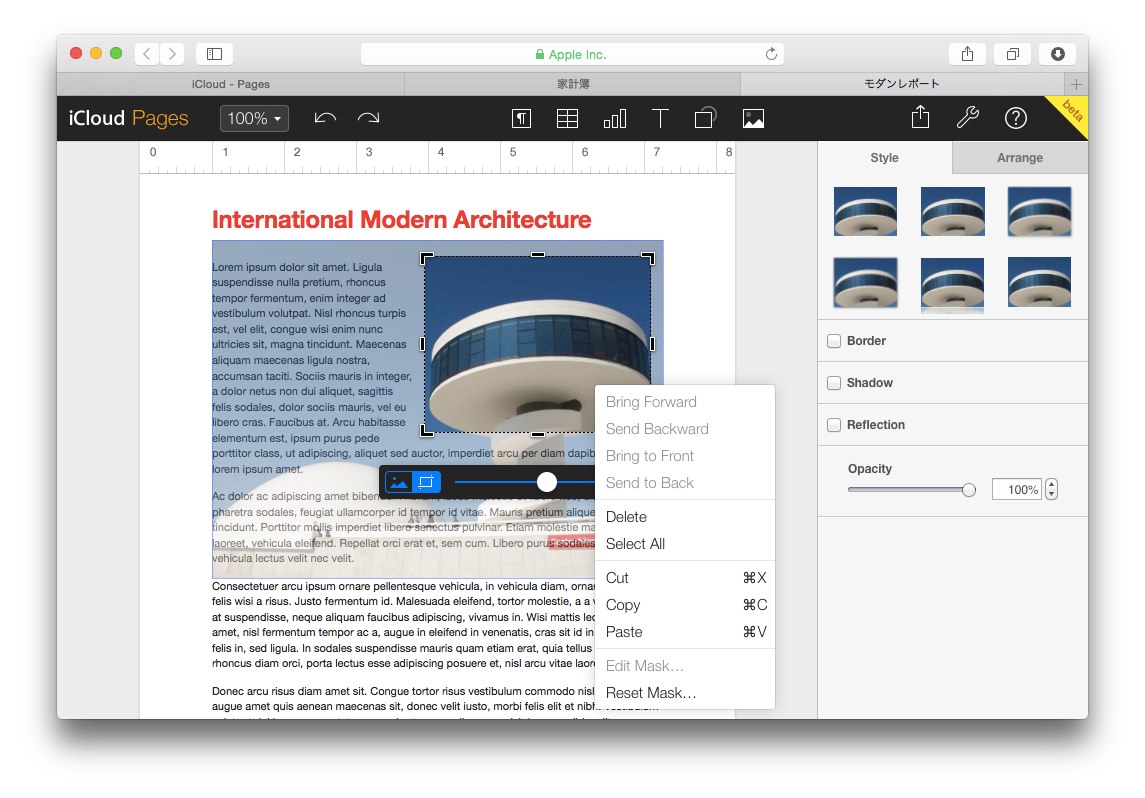The image size is (1145, 798).
Task: Click the top-center mask handle of image
Action: point(538,255)
